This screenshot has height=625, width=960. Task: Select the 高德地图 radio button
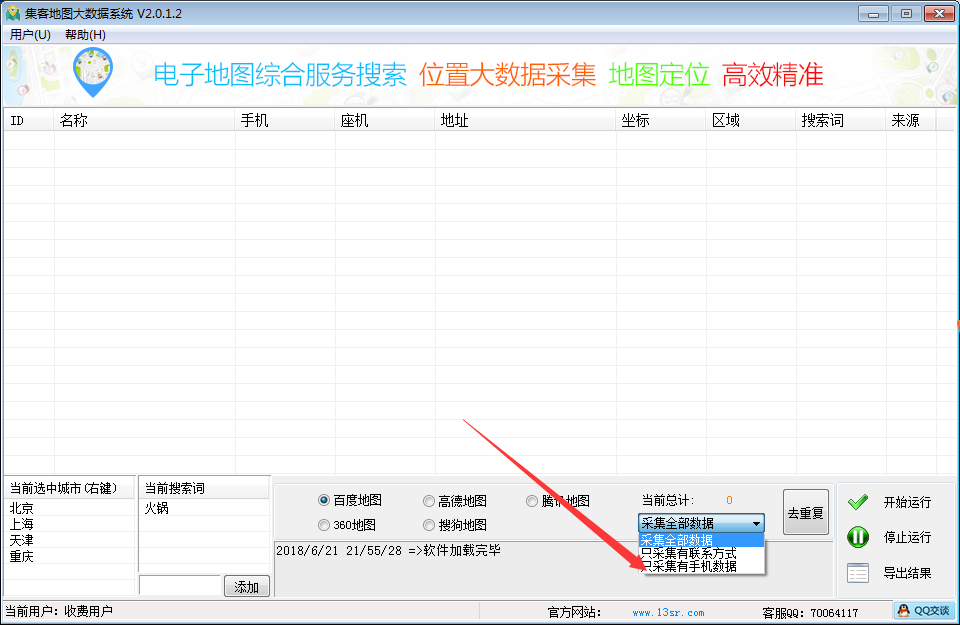(429, 501)
